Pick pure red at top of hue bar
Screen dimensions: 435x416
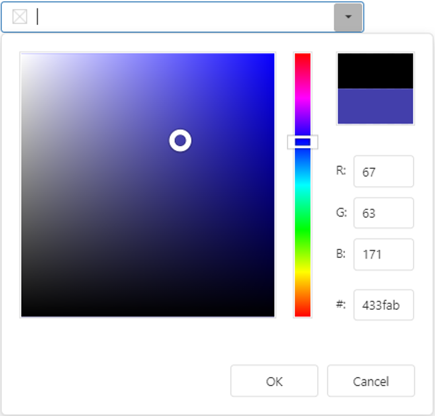coord(303,55)
